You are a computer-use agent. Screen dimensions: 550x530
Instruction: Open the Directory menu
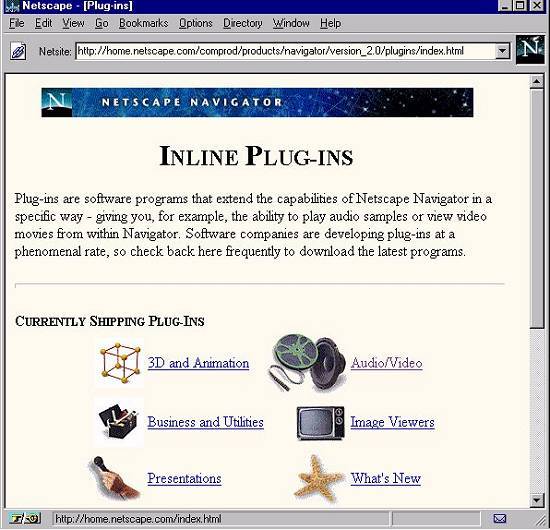(x=243, y=23)
